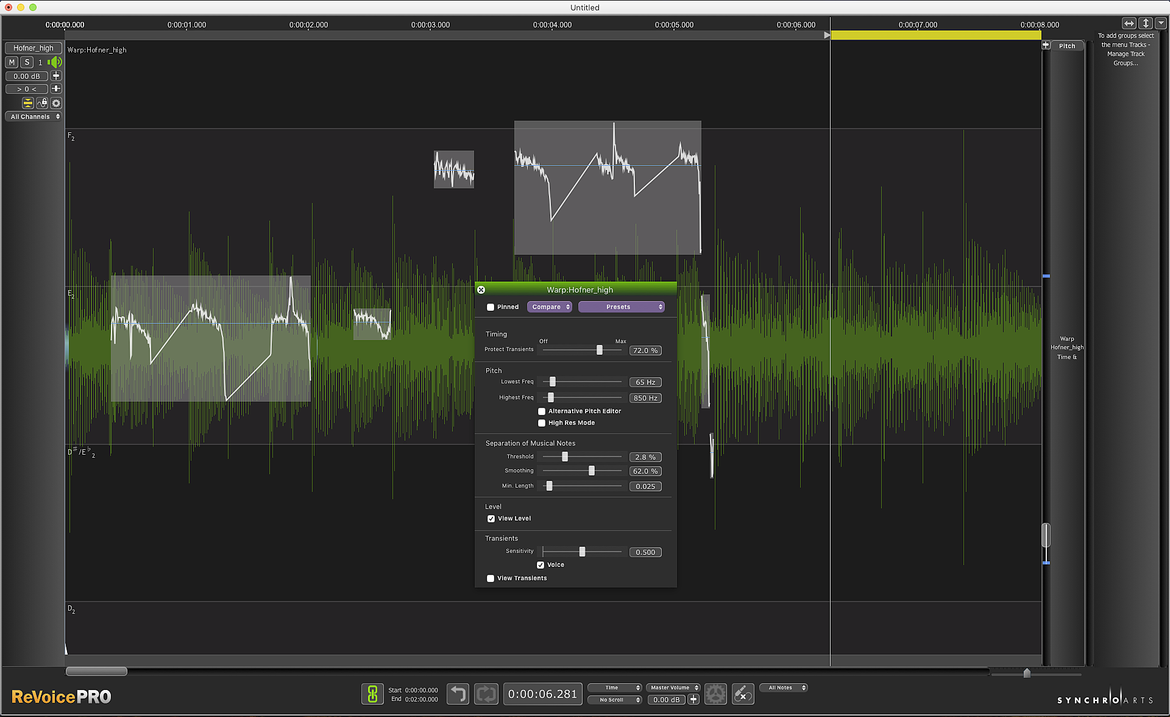The height and width of the screenshot is (717, 1170).
Task: Click the pencil with X tool icon
Action: (x=742, y=694)
